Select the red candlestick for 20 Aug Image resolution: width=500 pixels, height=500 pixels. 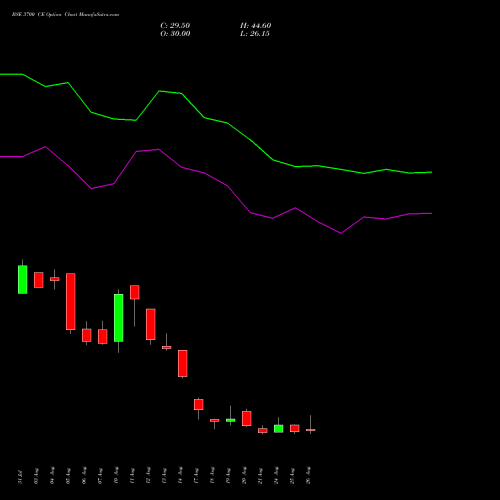(247, 418)
